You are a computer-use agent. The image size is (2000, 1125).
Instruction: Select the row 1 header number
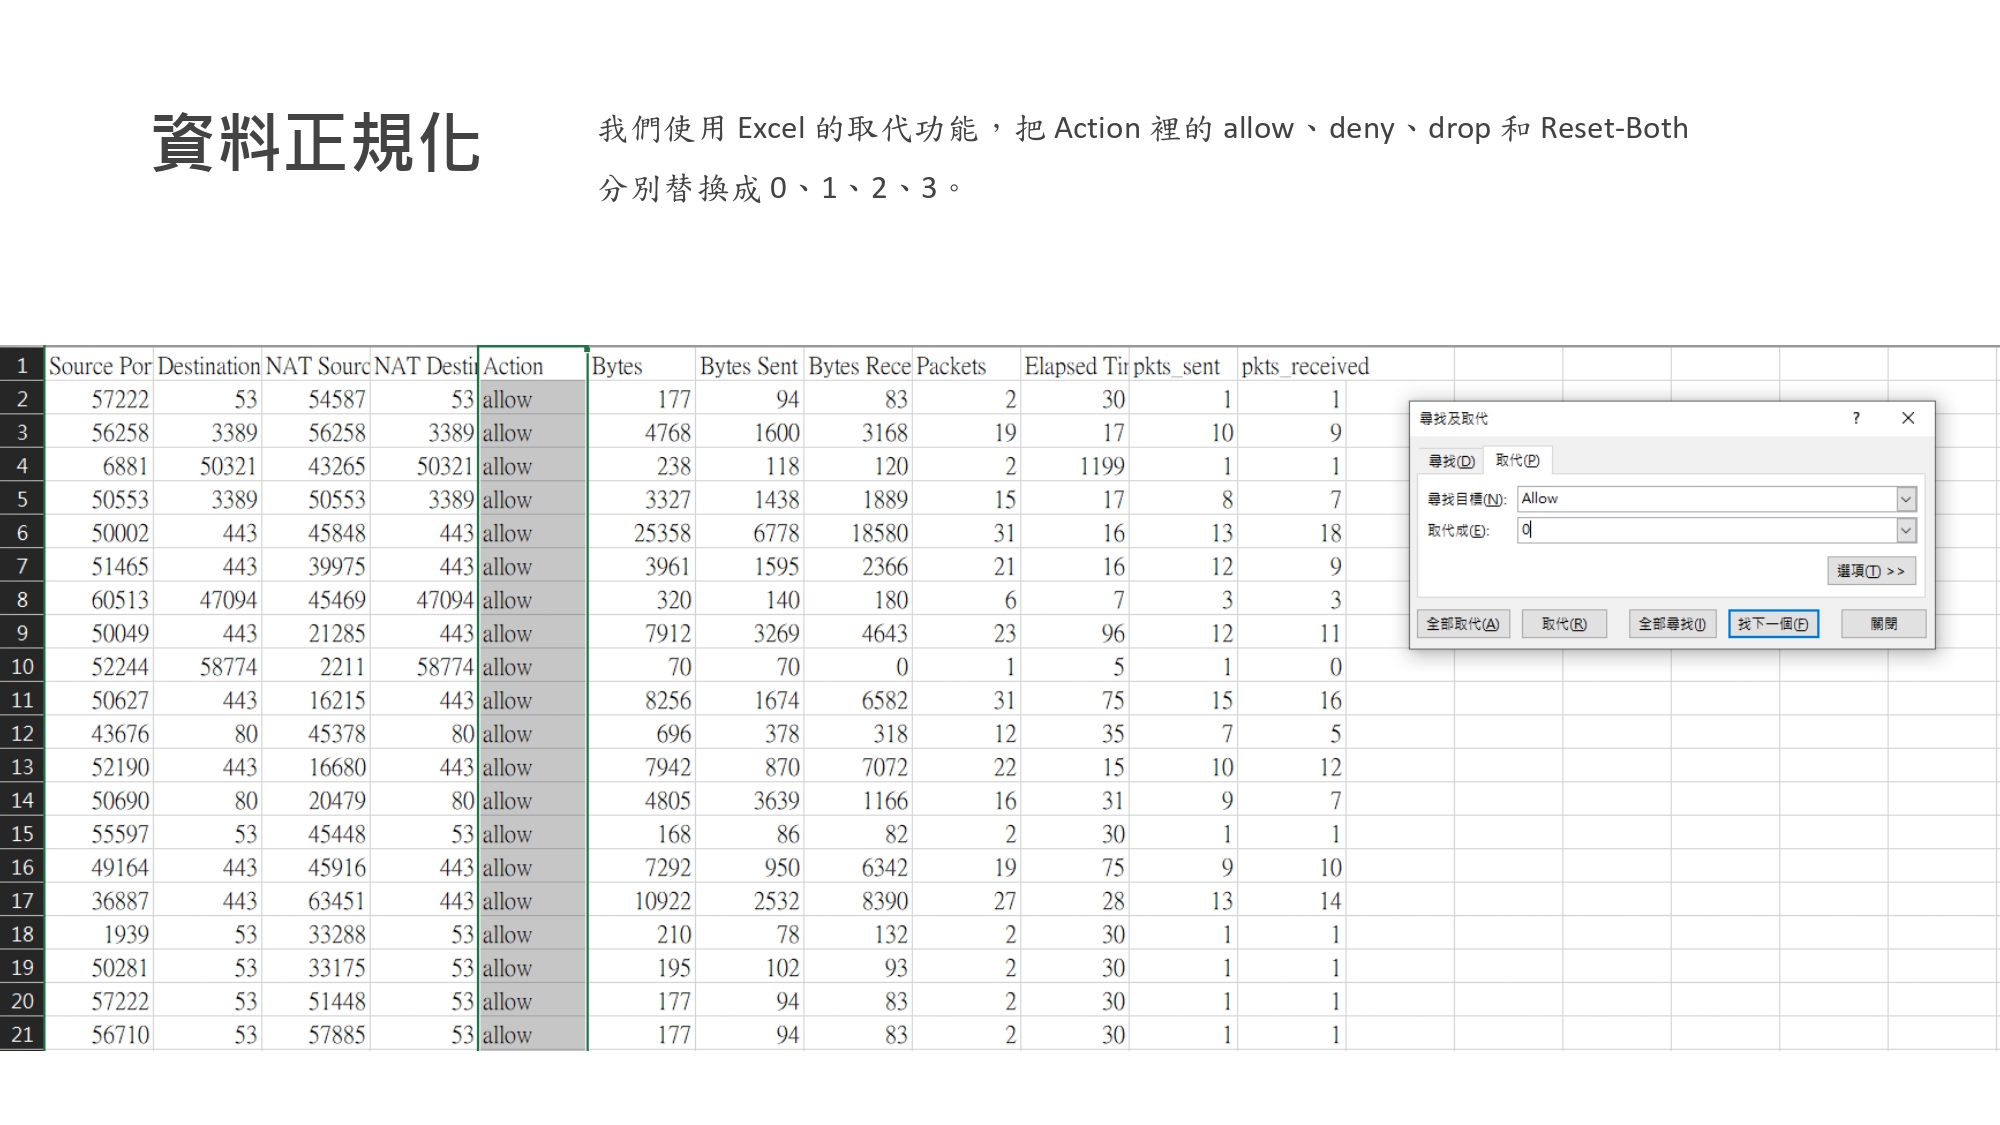[22, 366]
